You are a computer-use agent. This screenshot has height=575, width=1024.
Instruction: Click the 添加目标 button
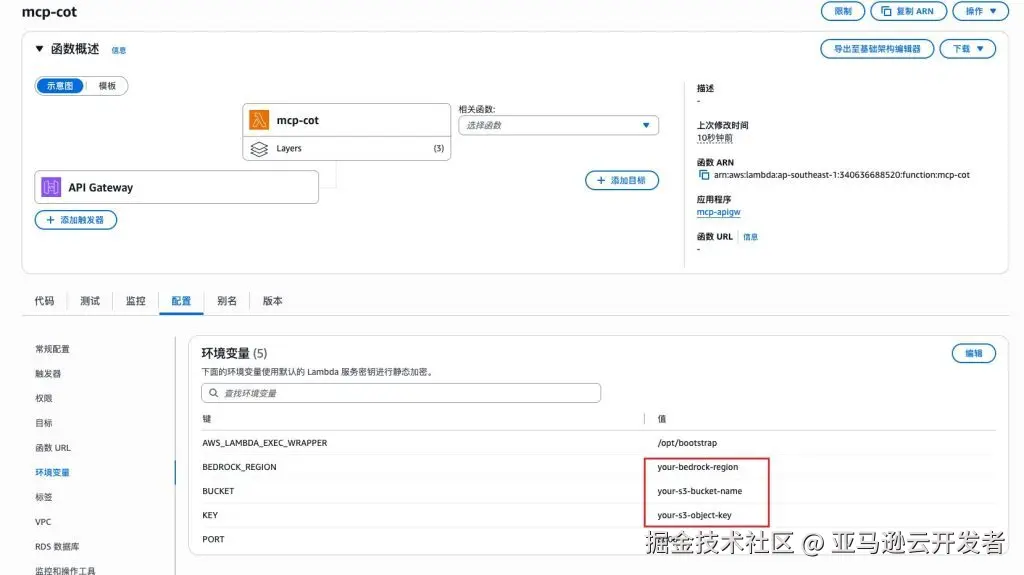pyautogui.click(x=622, y=180)
